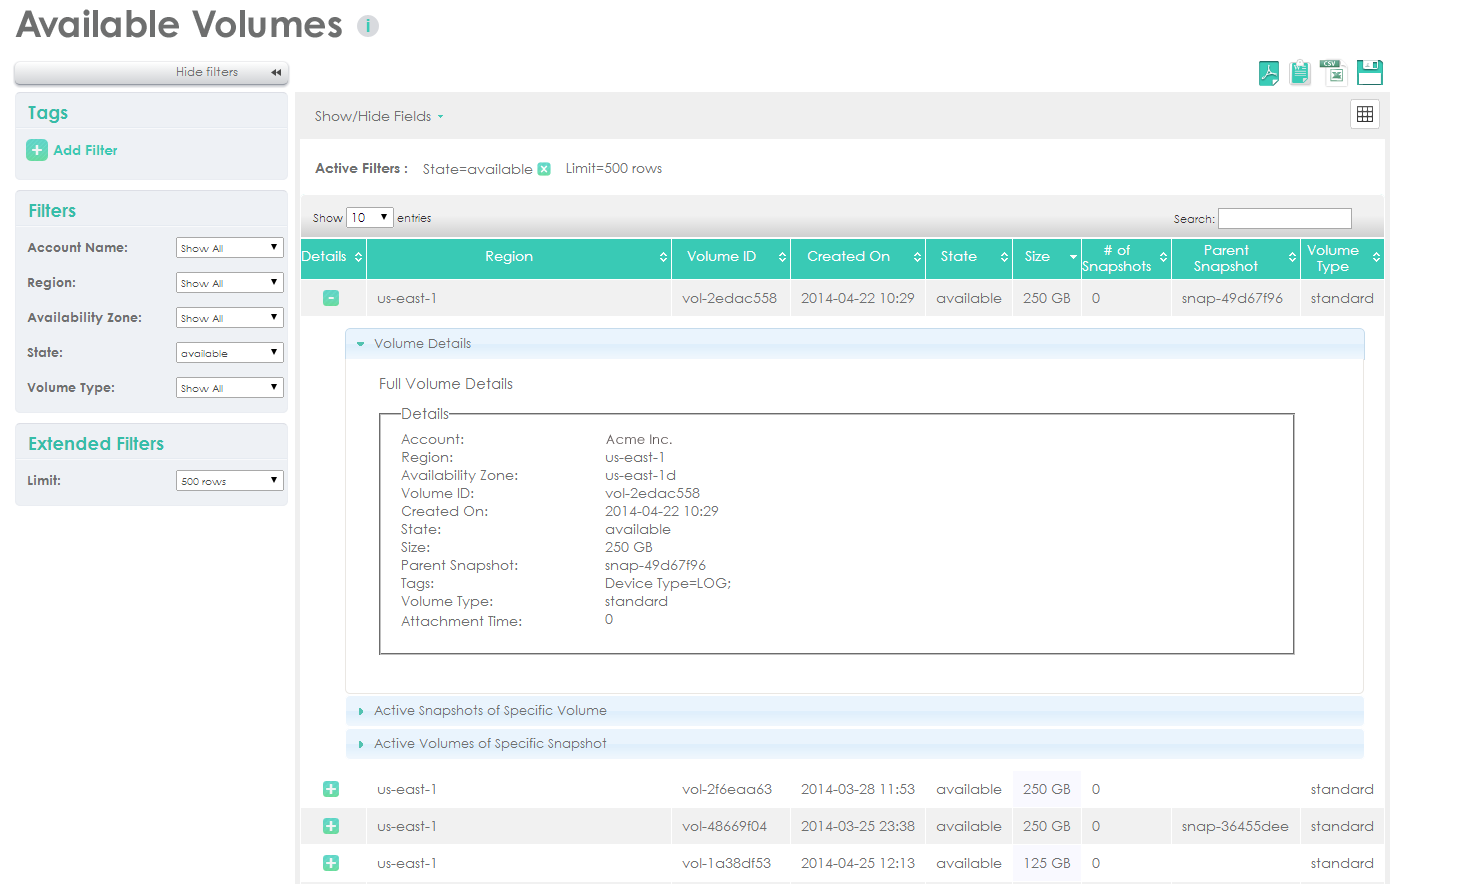Expand Active Snapshots of Specific Volume
The image size is (1467, 884).
pyautogui.click(x=490, y=711)
